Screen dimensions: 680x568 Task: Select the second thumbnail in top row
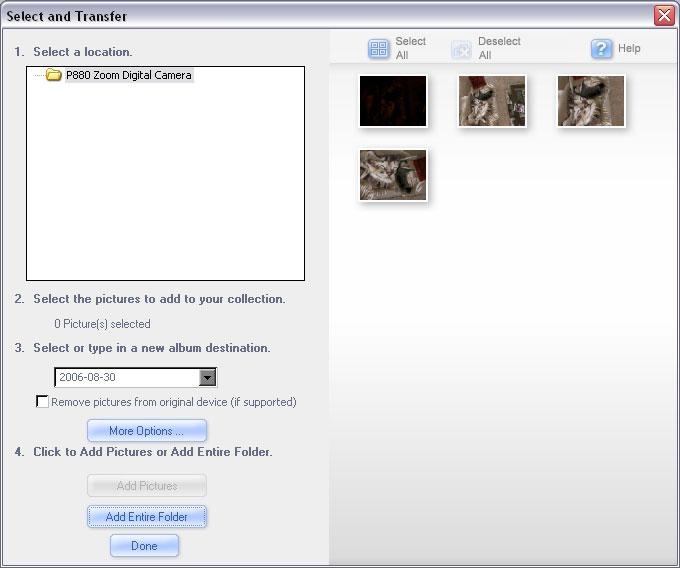[492, 101]
